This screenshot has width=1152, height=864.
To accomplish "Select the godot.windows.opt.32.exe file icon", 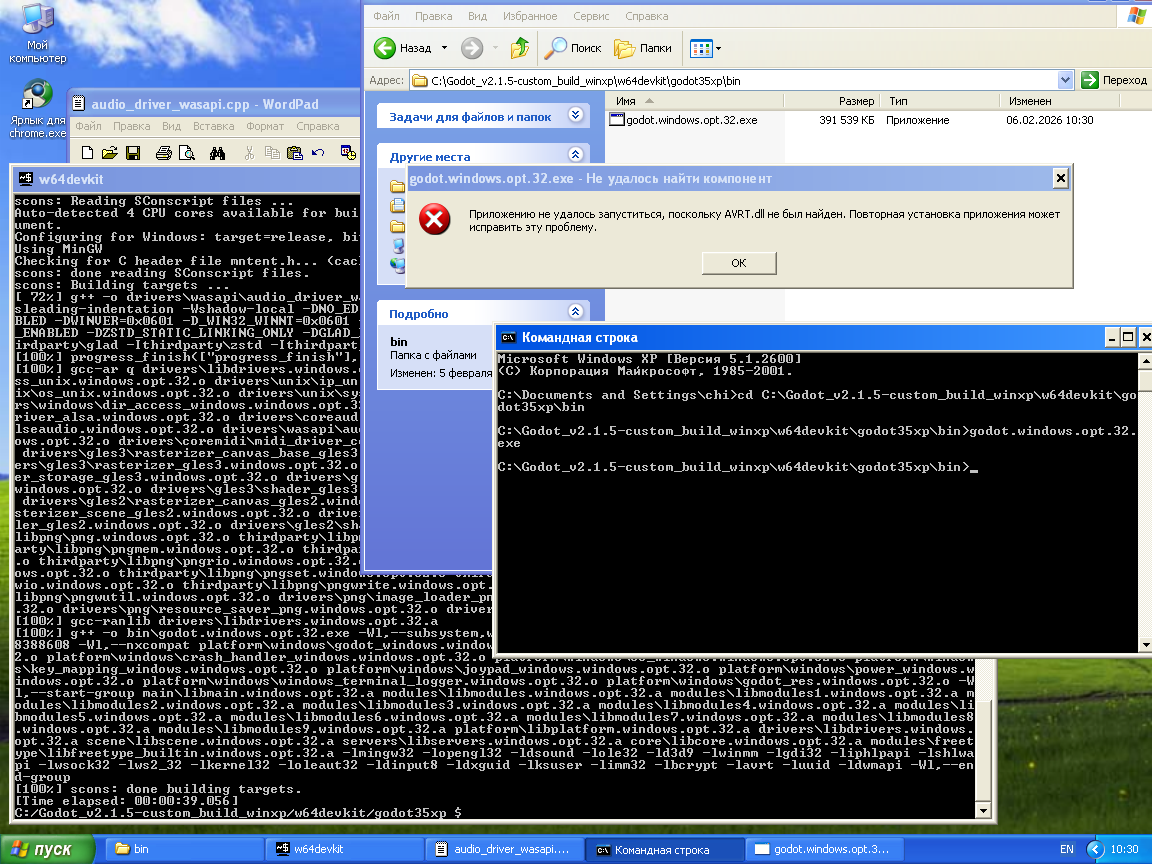I will click(616, 120).
